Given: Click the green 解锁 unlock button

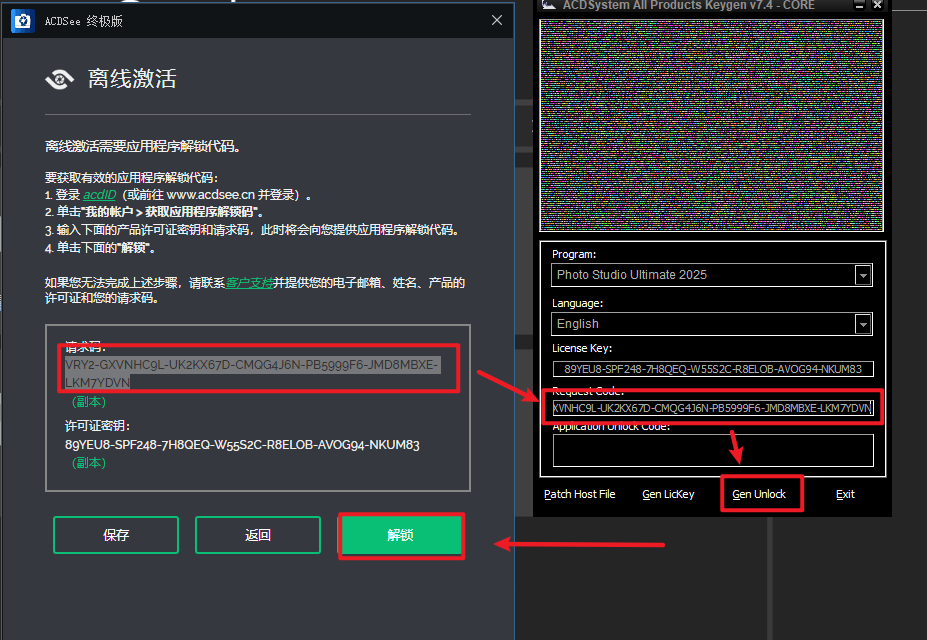Looking at the screenshot, I should [x=401, y=535].
